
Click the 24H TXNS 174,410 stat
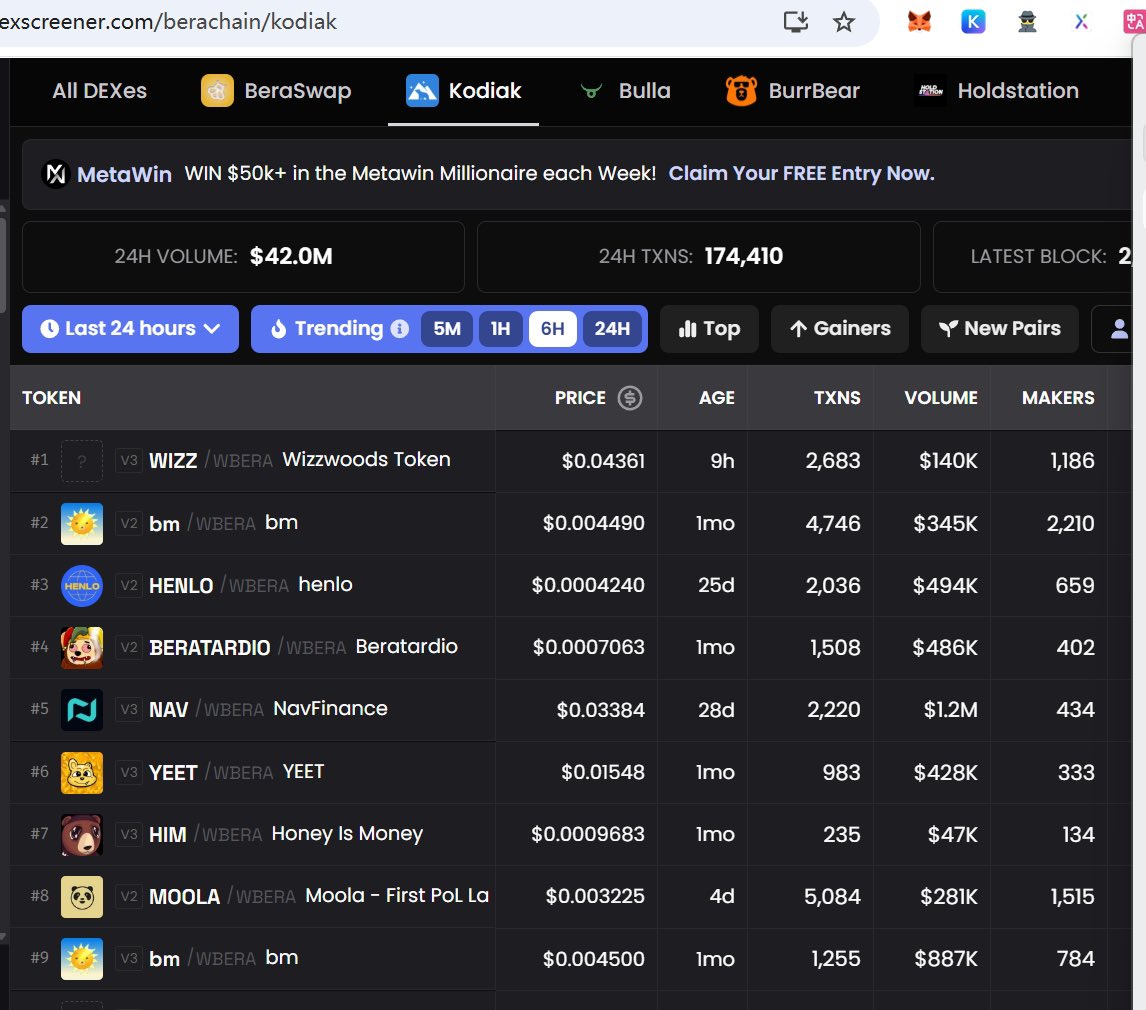(699, 257)
